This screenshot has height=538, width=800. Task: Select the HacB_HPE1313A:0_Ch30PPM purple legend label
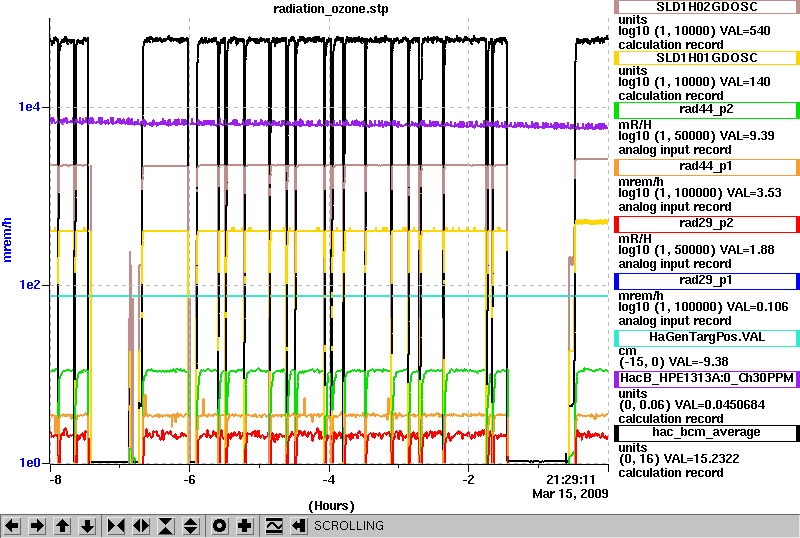coord(707,378)
